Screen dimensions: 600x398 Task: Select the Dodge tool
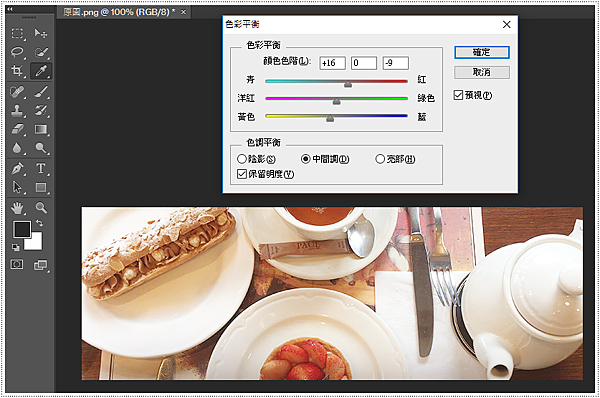(x=41, y=148)
